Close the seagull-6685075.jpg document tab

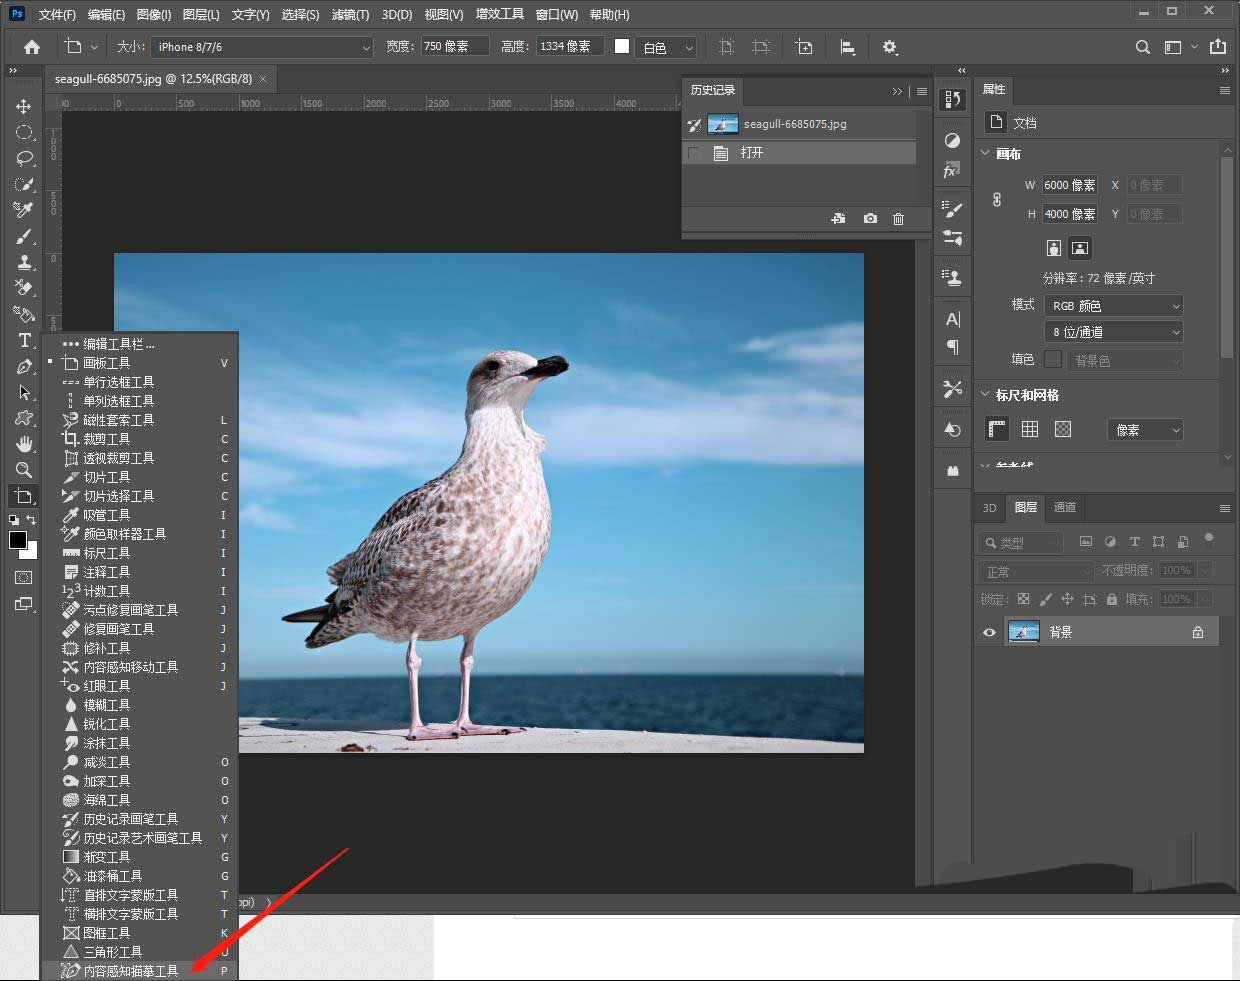click(x=263, y=78)
